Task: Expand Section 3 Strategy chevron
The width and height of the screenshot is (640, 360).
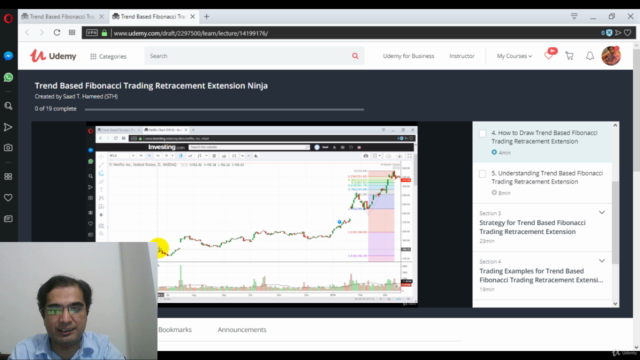Action: [602, 213]
